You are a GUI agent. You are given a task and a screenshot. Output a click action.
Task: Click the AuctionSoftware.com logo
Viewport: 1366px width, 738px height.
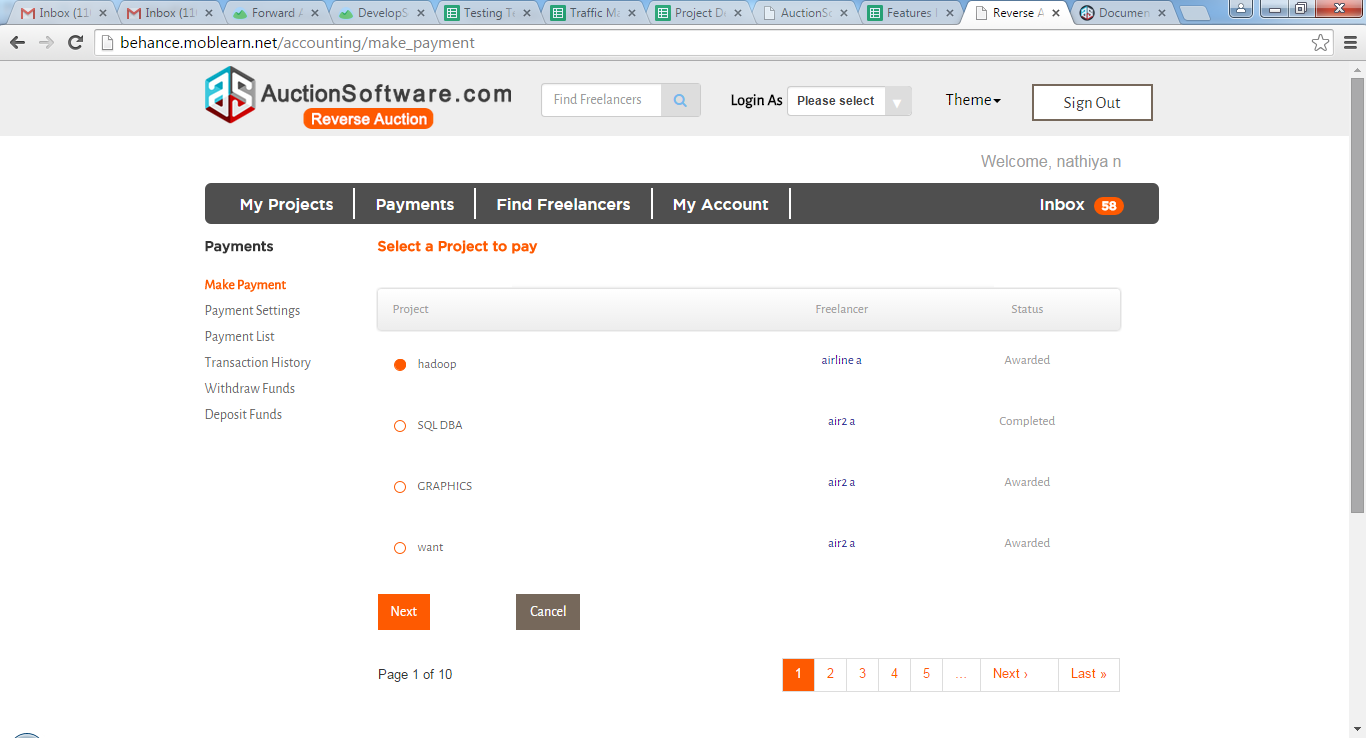(x=358, y=96)
